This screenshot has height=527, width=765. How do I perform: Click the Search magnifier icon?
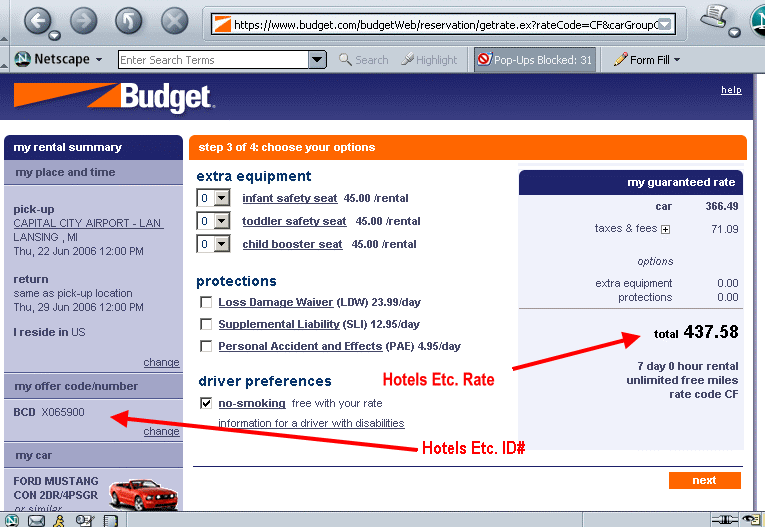345,60
